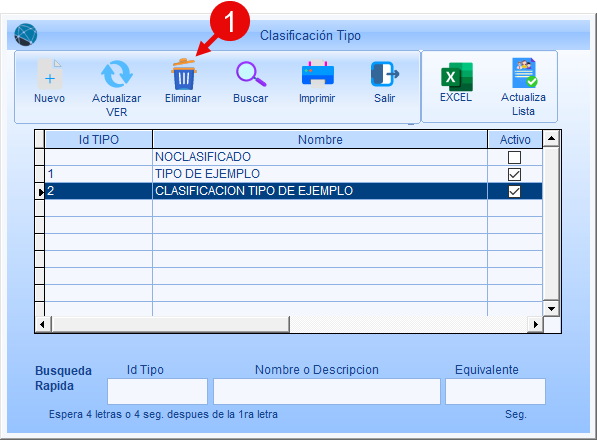Open search with the Buscar magnifier icon
The height and width of the screenshot is (440, 597).
pyautogui.click(x=251, y=74)
